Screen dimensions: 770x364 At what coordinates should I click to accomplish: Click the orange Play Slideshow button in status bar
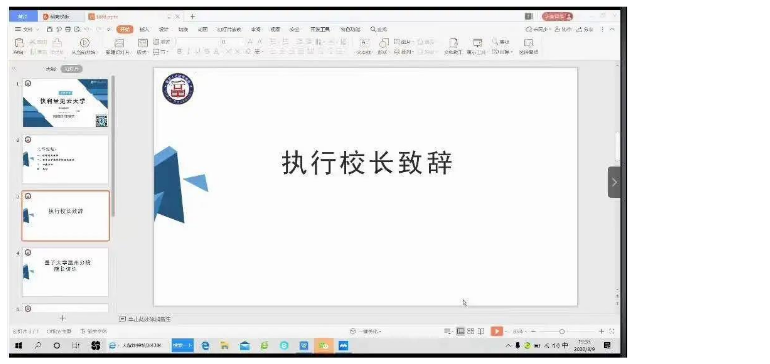click(x=497, y=332)
